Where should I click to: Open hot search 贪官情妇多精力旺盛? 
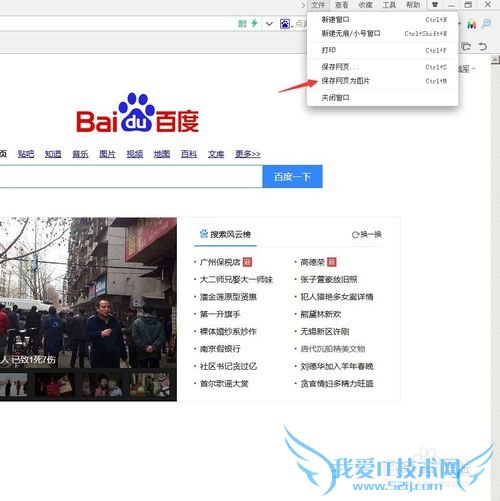coord(337,383)
